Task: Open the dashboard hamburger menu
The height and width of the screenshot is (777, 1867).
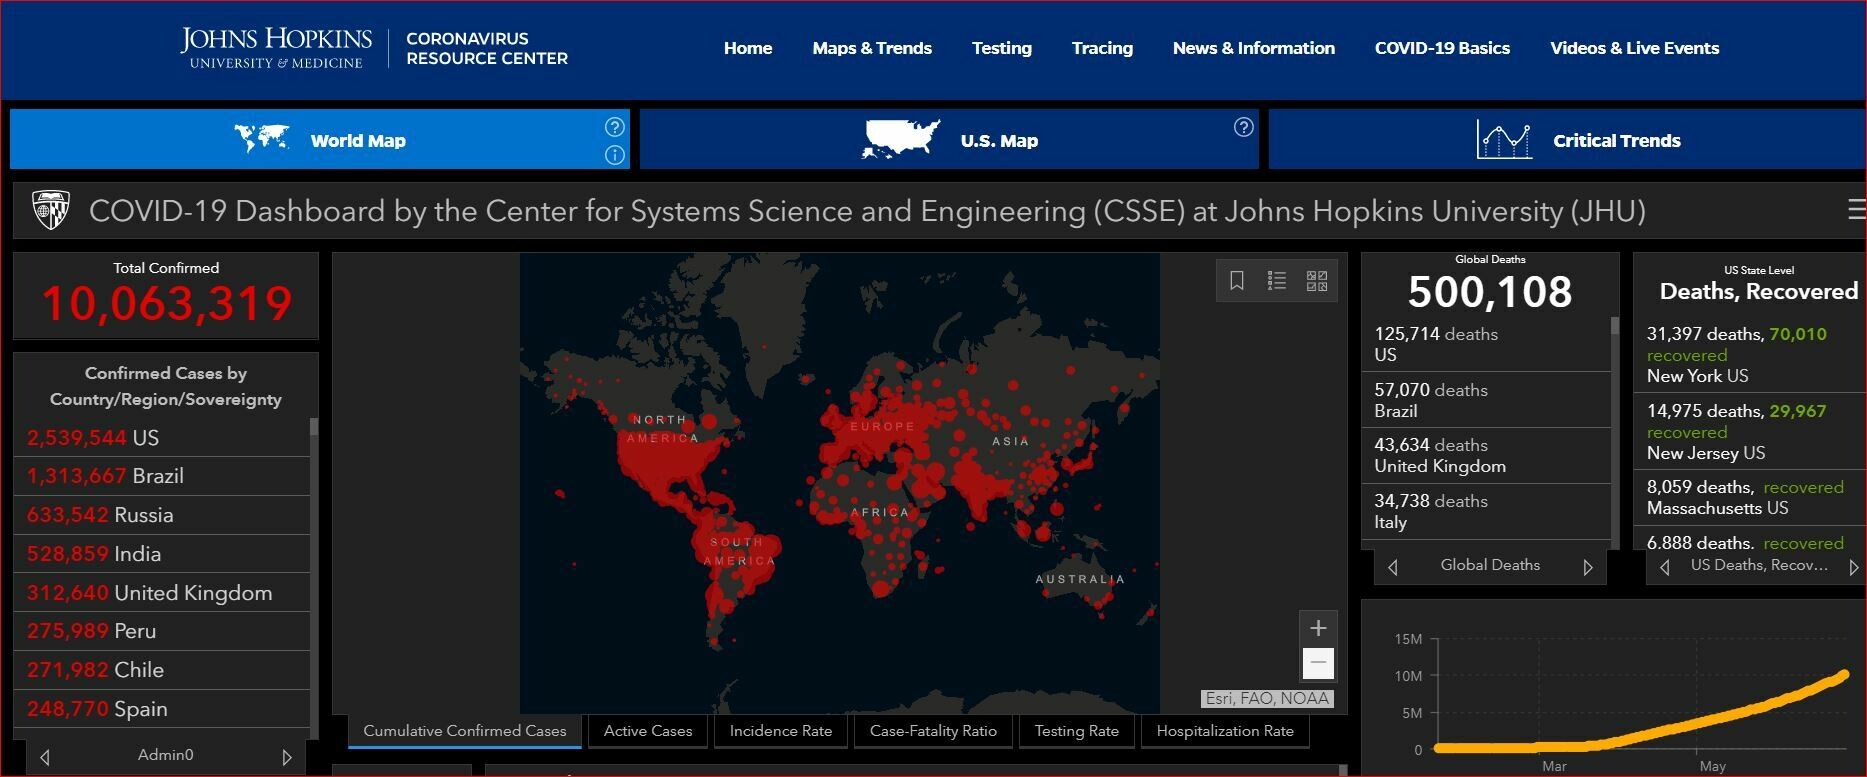Action: 1856,209
